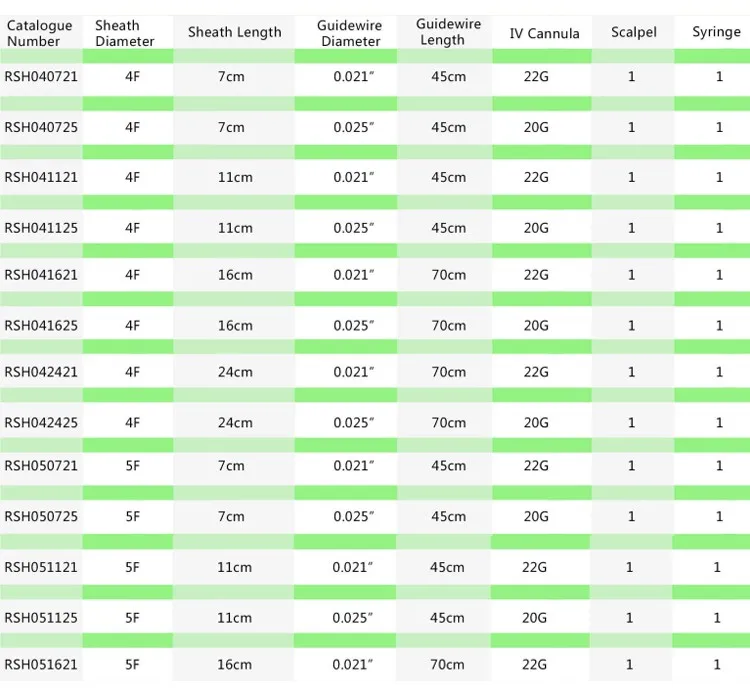Click the Sheath Diameter column header

[x=125, y=33]
